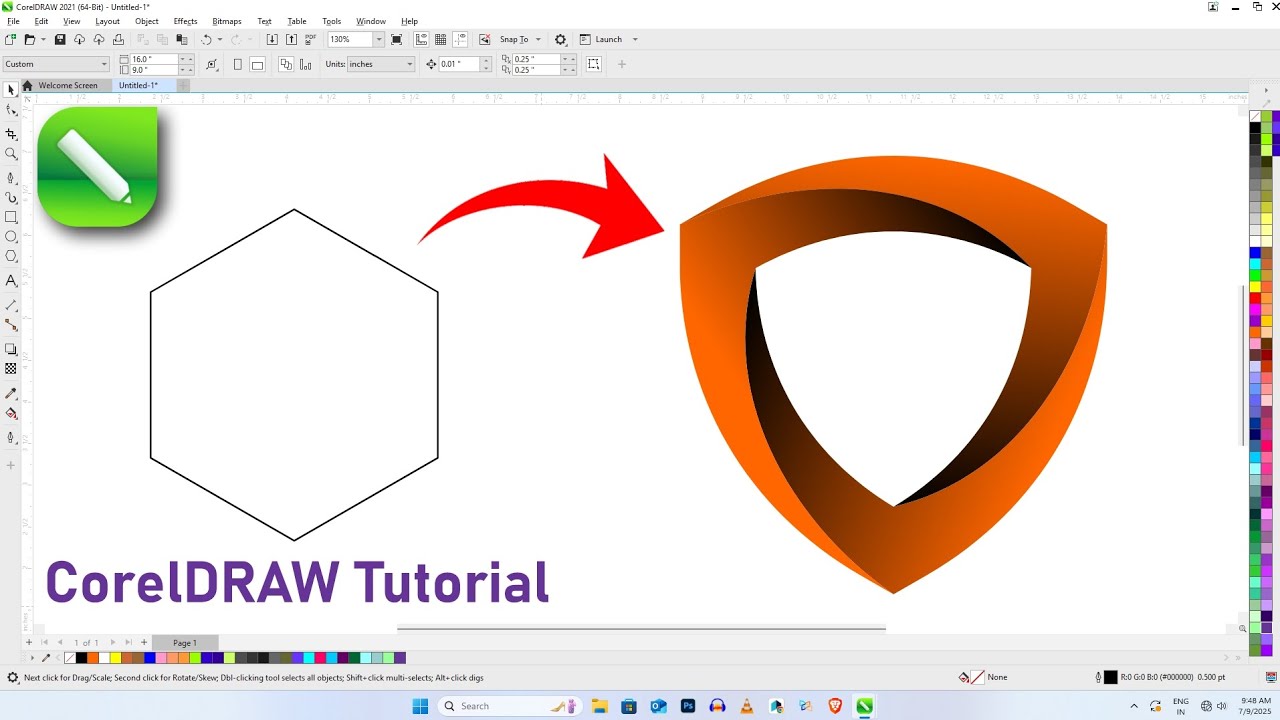Select the Parallel Dimension tool

tap(11, 304)
